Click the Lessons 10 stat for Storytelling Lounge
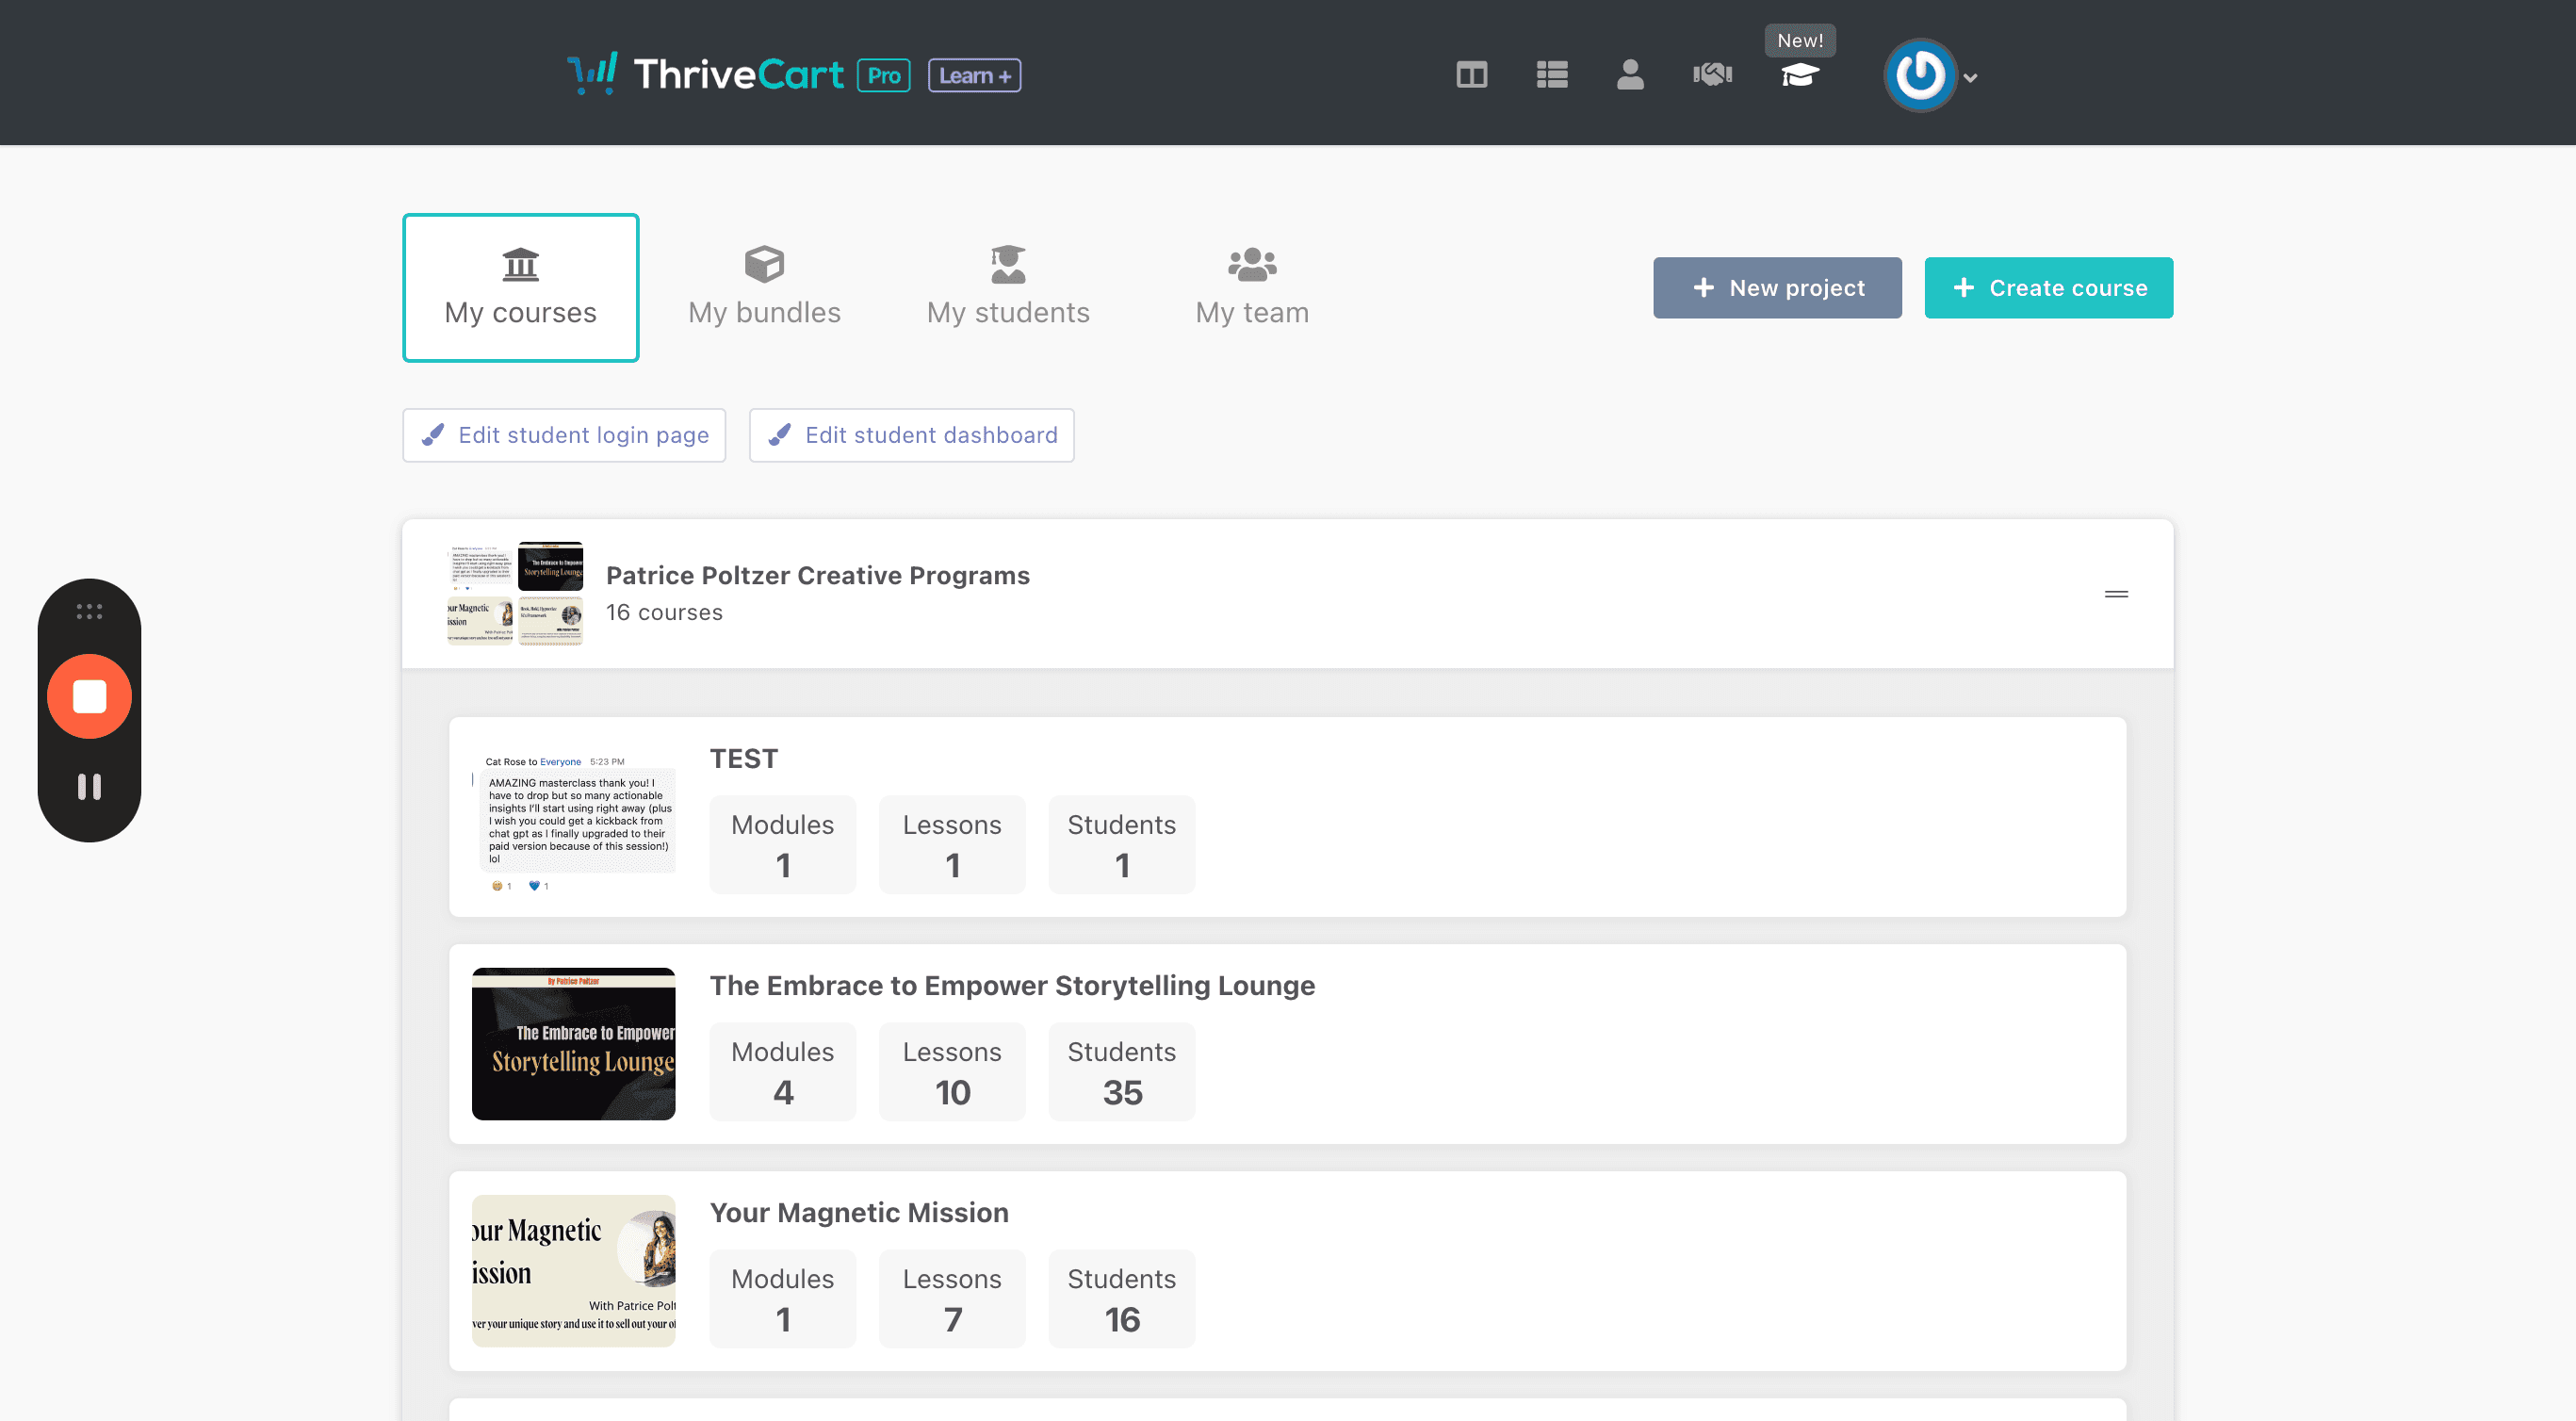Screen dimensions: 2576x1421 tap(952, 1072)
